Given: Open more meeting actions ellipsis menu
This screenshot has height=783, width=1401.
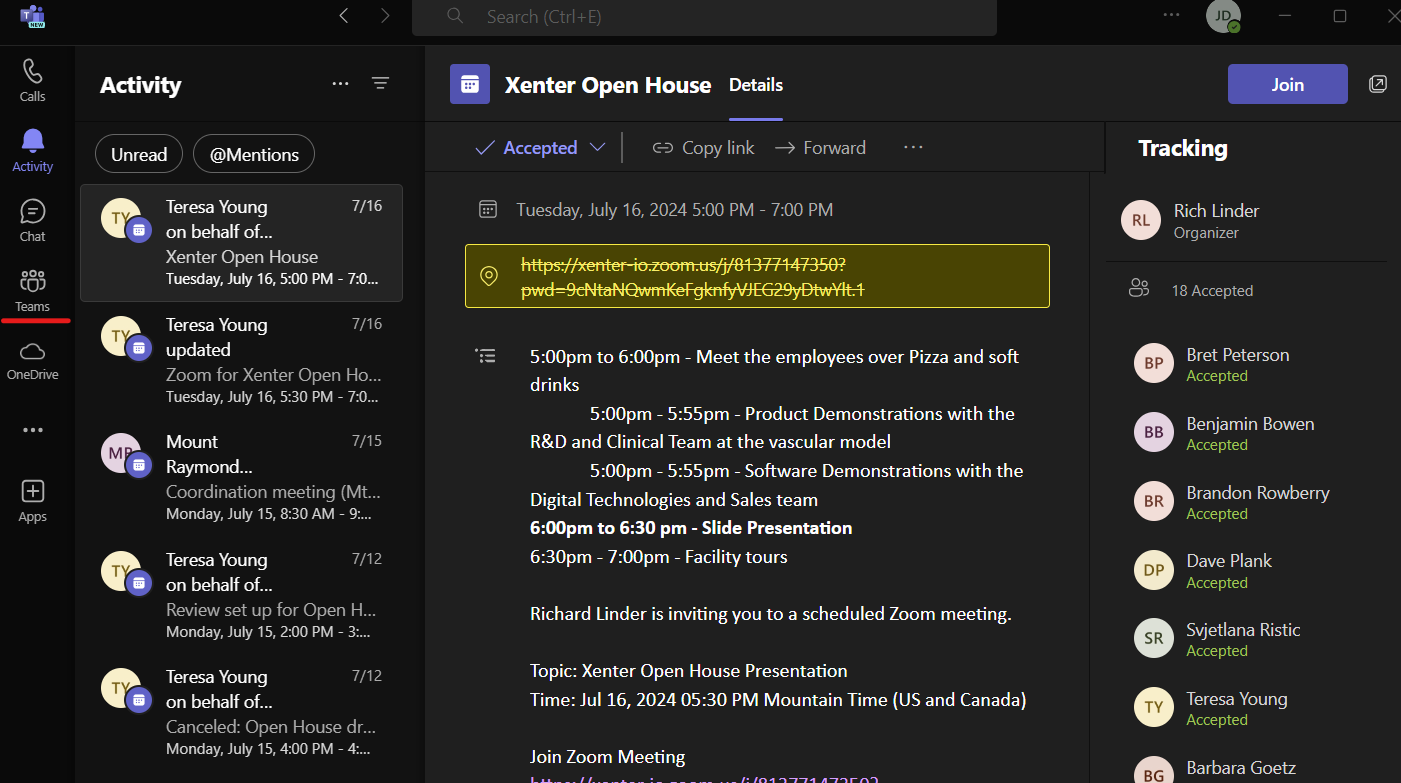Looking at the screenshot, I should [x=912, y=148].
